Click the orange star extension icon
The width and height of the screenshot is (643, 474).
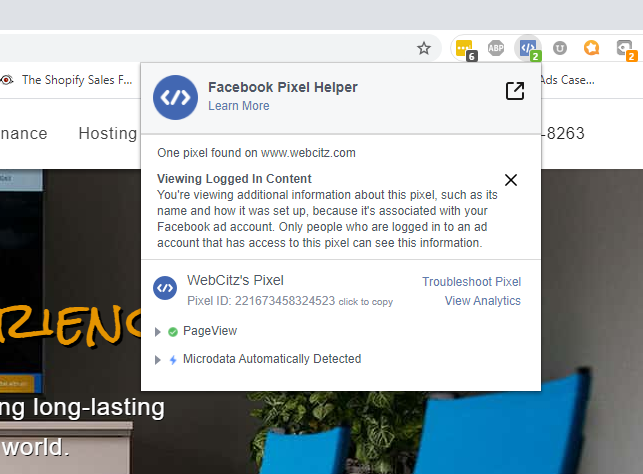(591, 48)
